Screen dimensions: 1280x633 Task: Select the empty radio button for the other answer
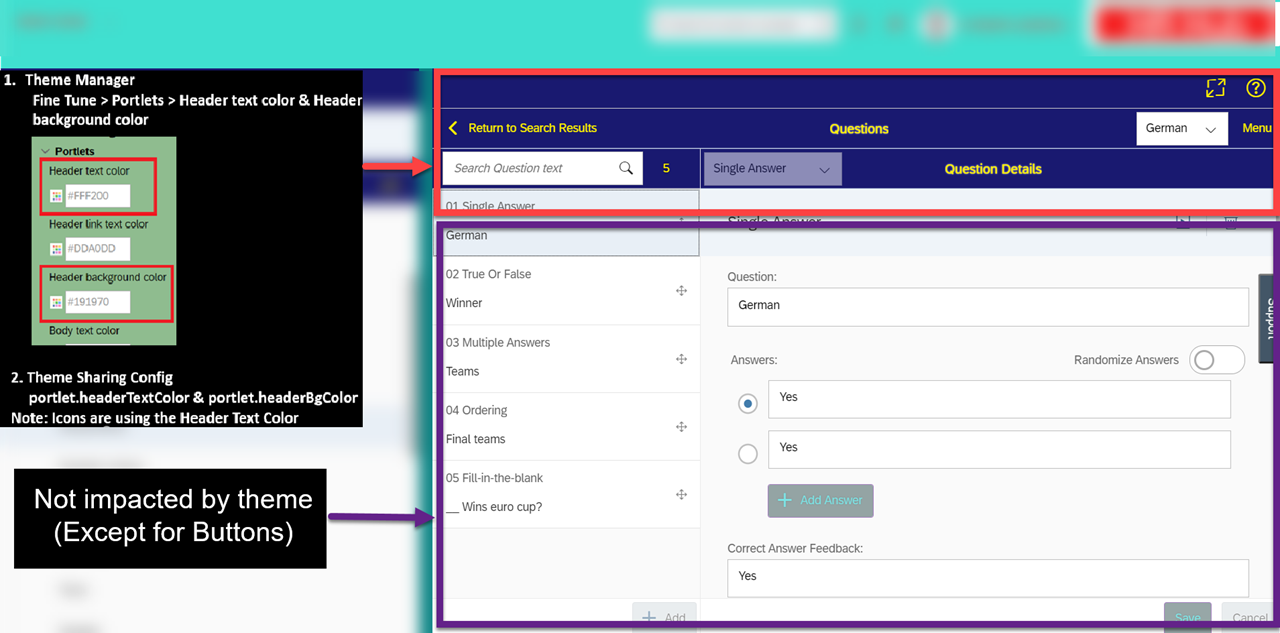747,454
